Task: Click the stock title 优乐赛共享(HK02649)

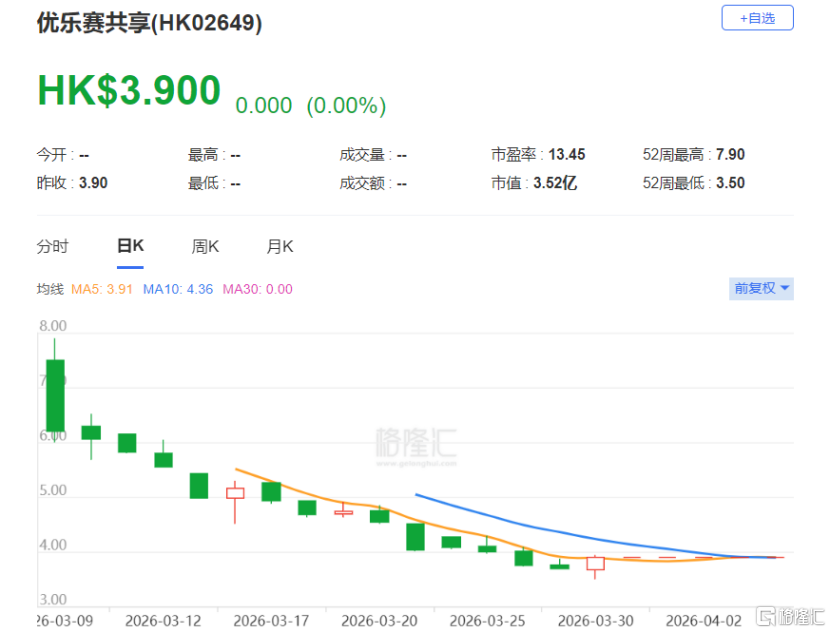Action: [149, 23]
